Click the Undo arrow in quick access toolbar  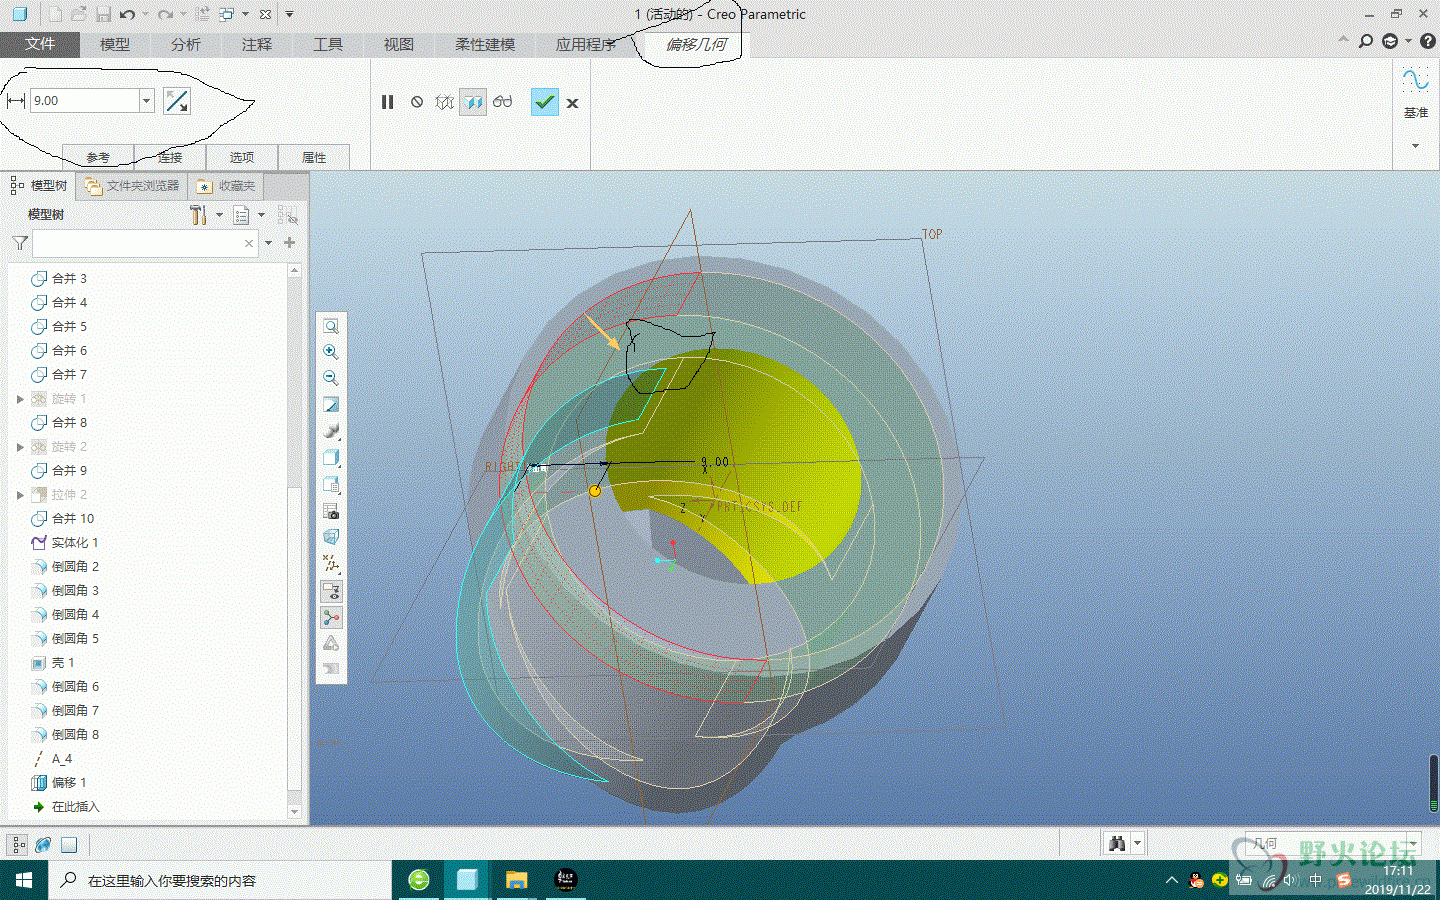127,14
